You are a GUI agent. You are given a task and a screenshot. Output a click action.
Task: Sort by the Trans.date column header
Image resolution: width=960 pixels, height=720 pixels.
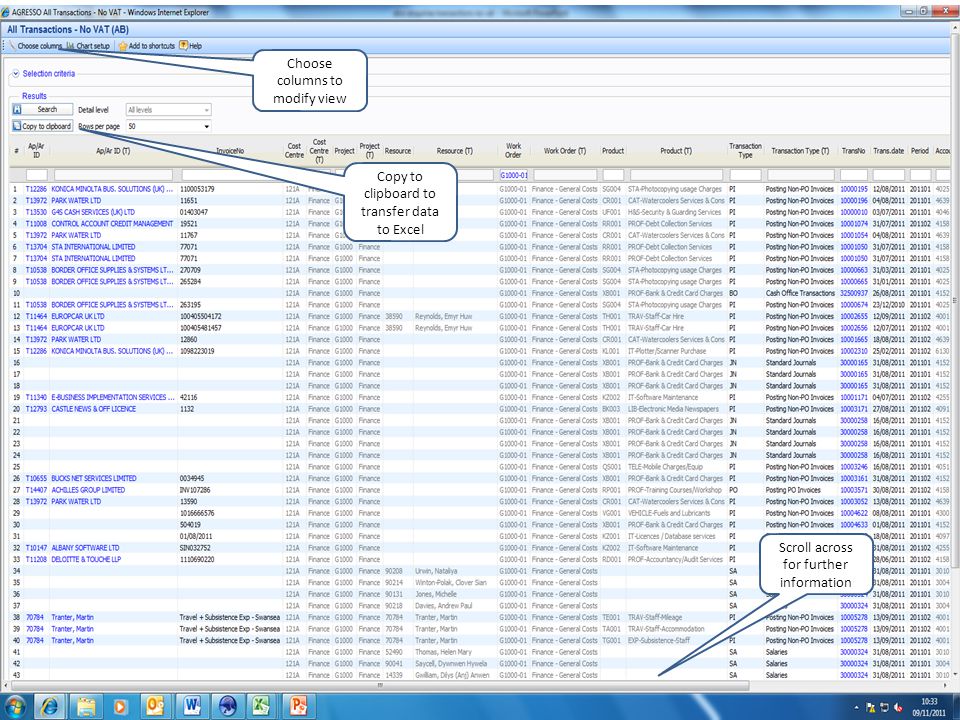point(888,151)
